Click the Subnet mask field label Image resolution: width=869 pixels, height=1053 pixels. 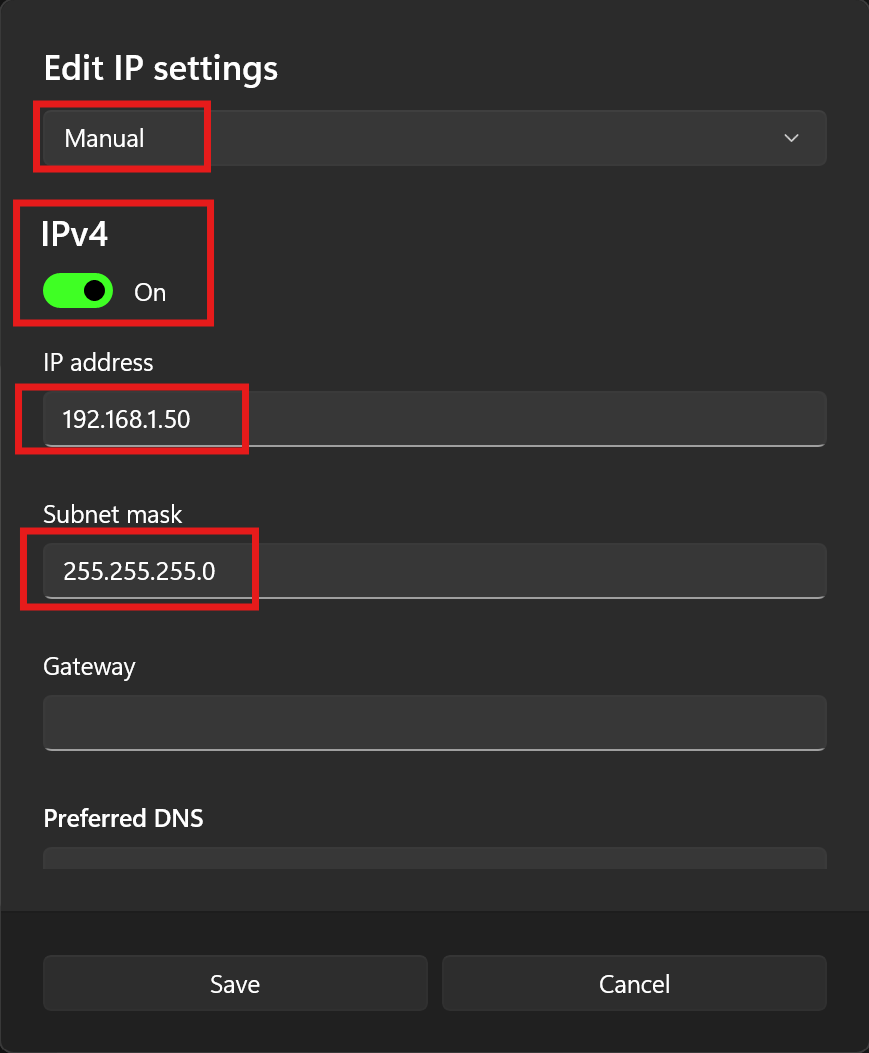(112, 514)
